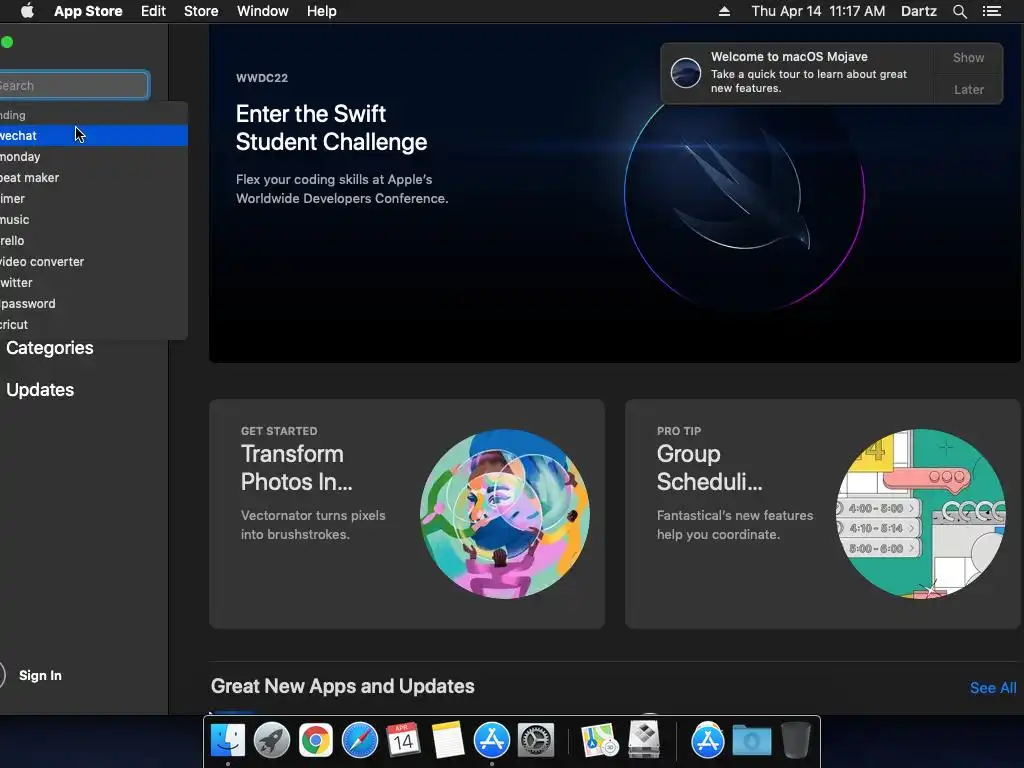Open Launchpad rocket in the Dock
Image resolution: width=1024 pixels, height=768 pixels.
(272, 741)
